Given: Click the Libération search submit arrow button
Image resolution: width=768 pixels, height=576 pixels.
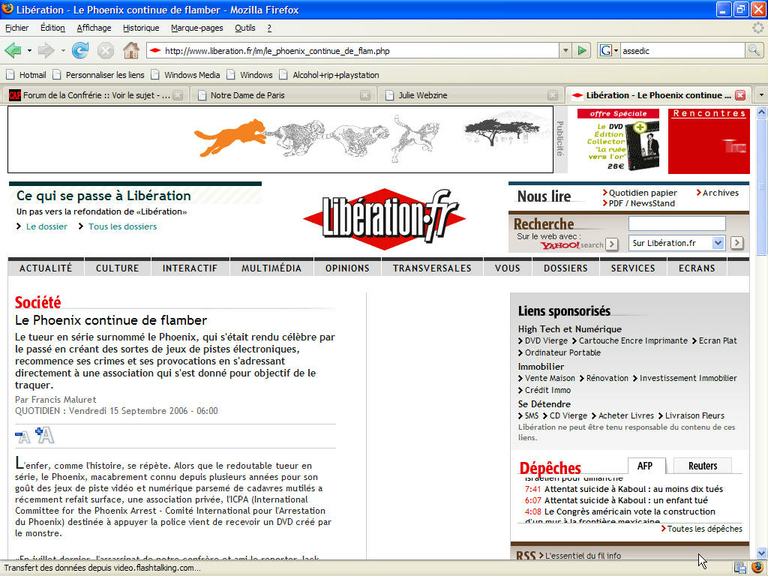Looking at the screenshot, I should click(737, 243).
